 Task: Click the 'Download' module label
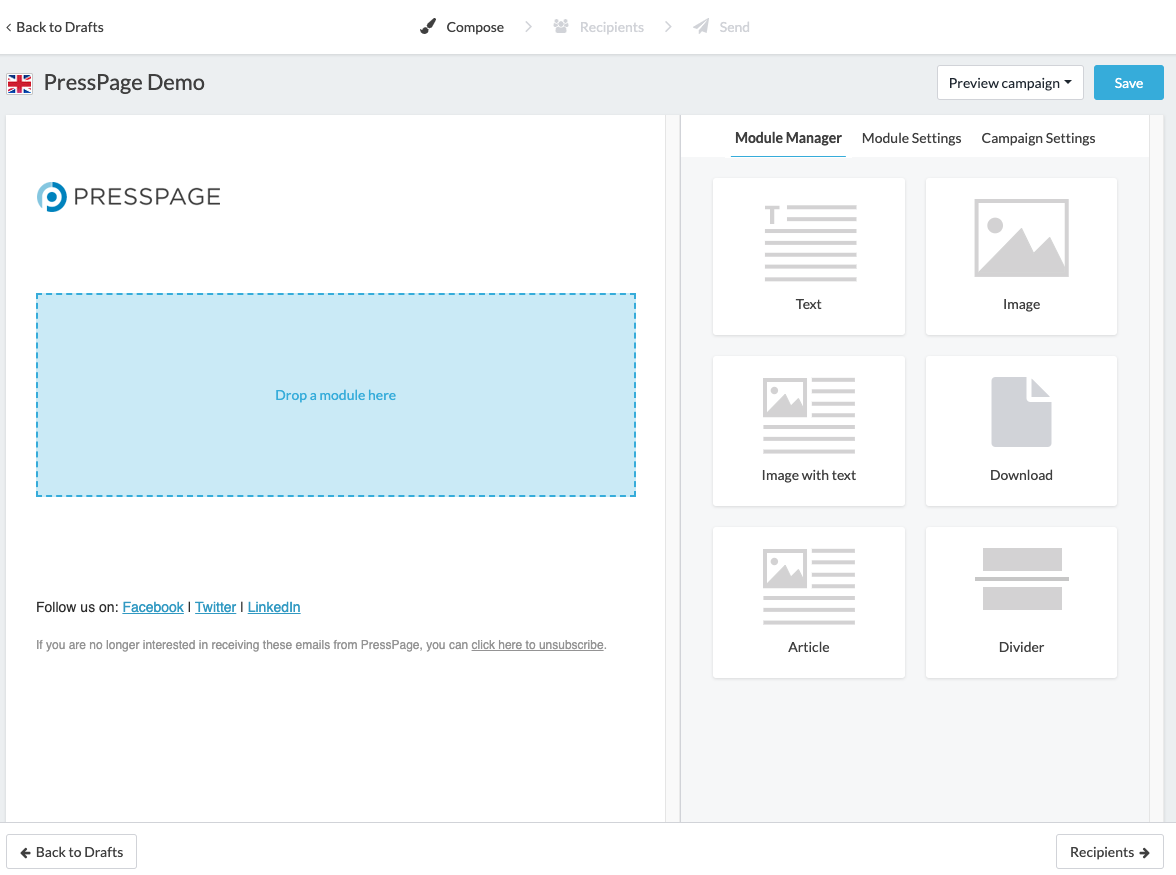(x=1021, y=475)
